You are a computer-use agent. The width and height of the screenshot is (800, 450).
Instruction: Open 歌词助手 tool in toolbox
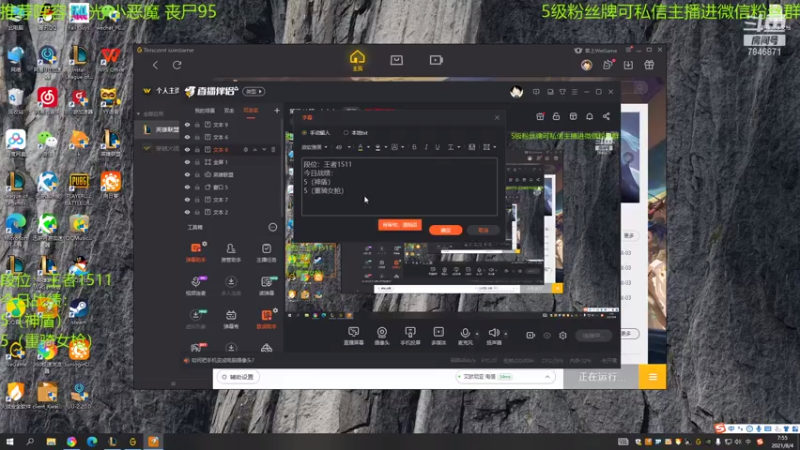click(x=266, y=319)
